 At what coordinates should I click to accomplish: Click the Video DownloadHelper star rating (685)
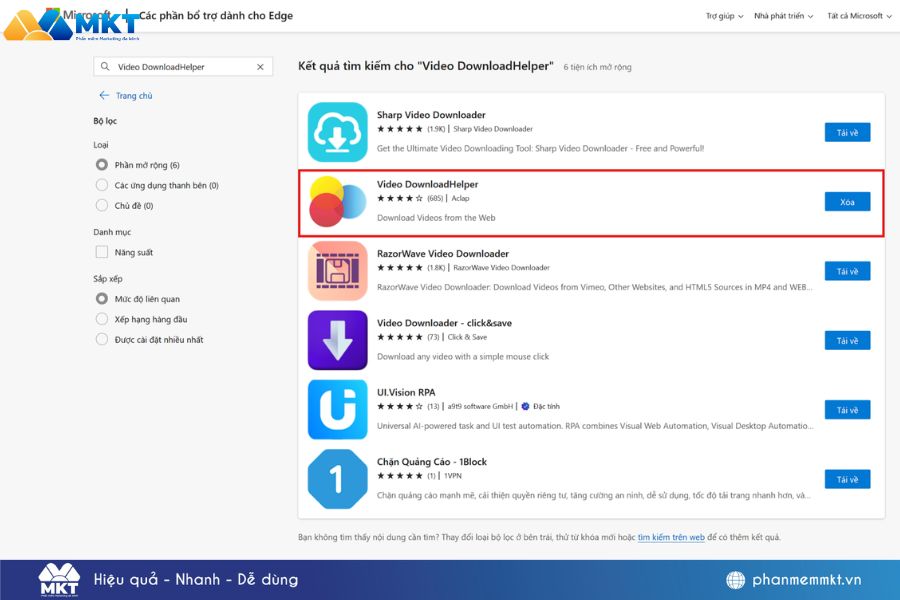coord(399,198)
